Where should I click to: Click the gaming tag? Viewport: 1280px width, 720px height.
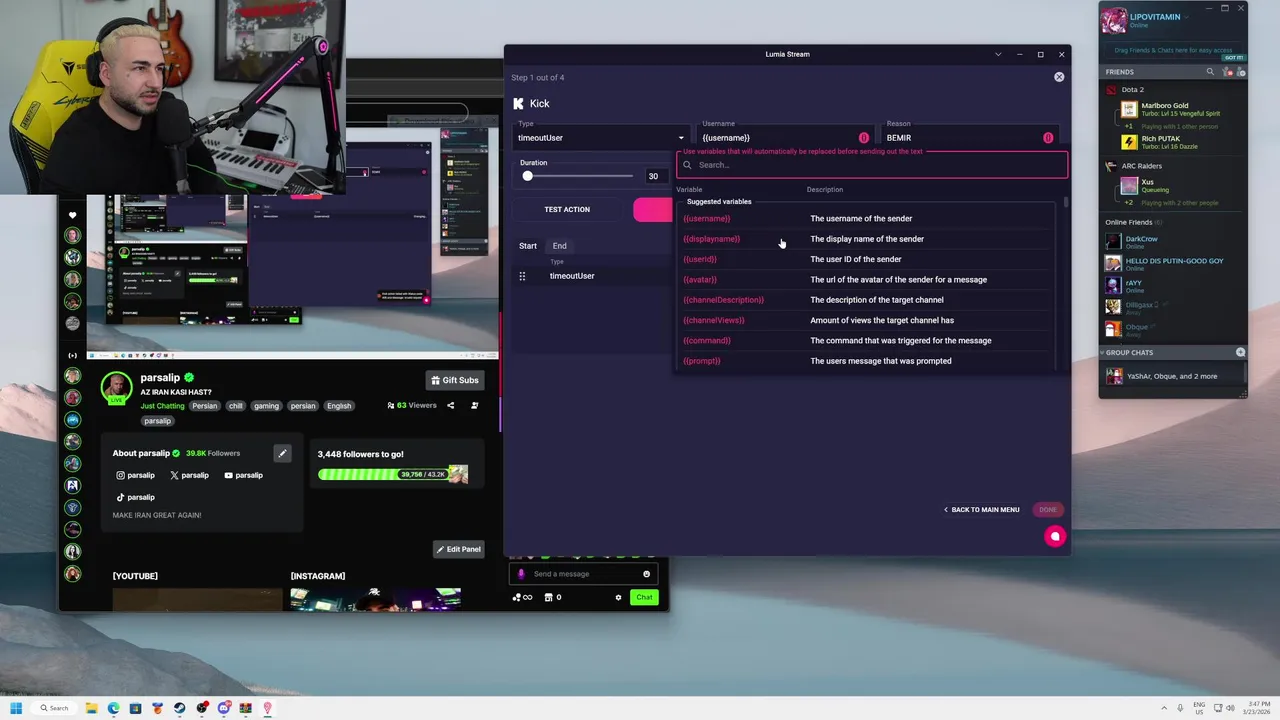tap(266, 406)
